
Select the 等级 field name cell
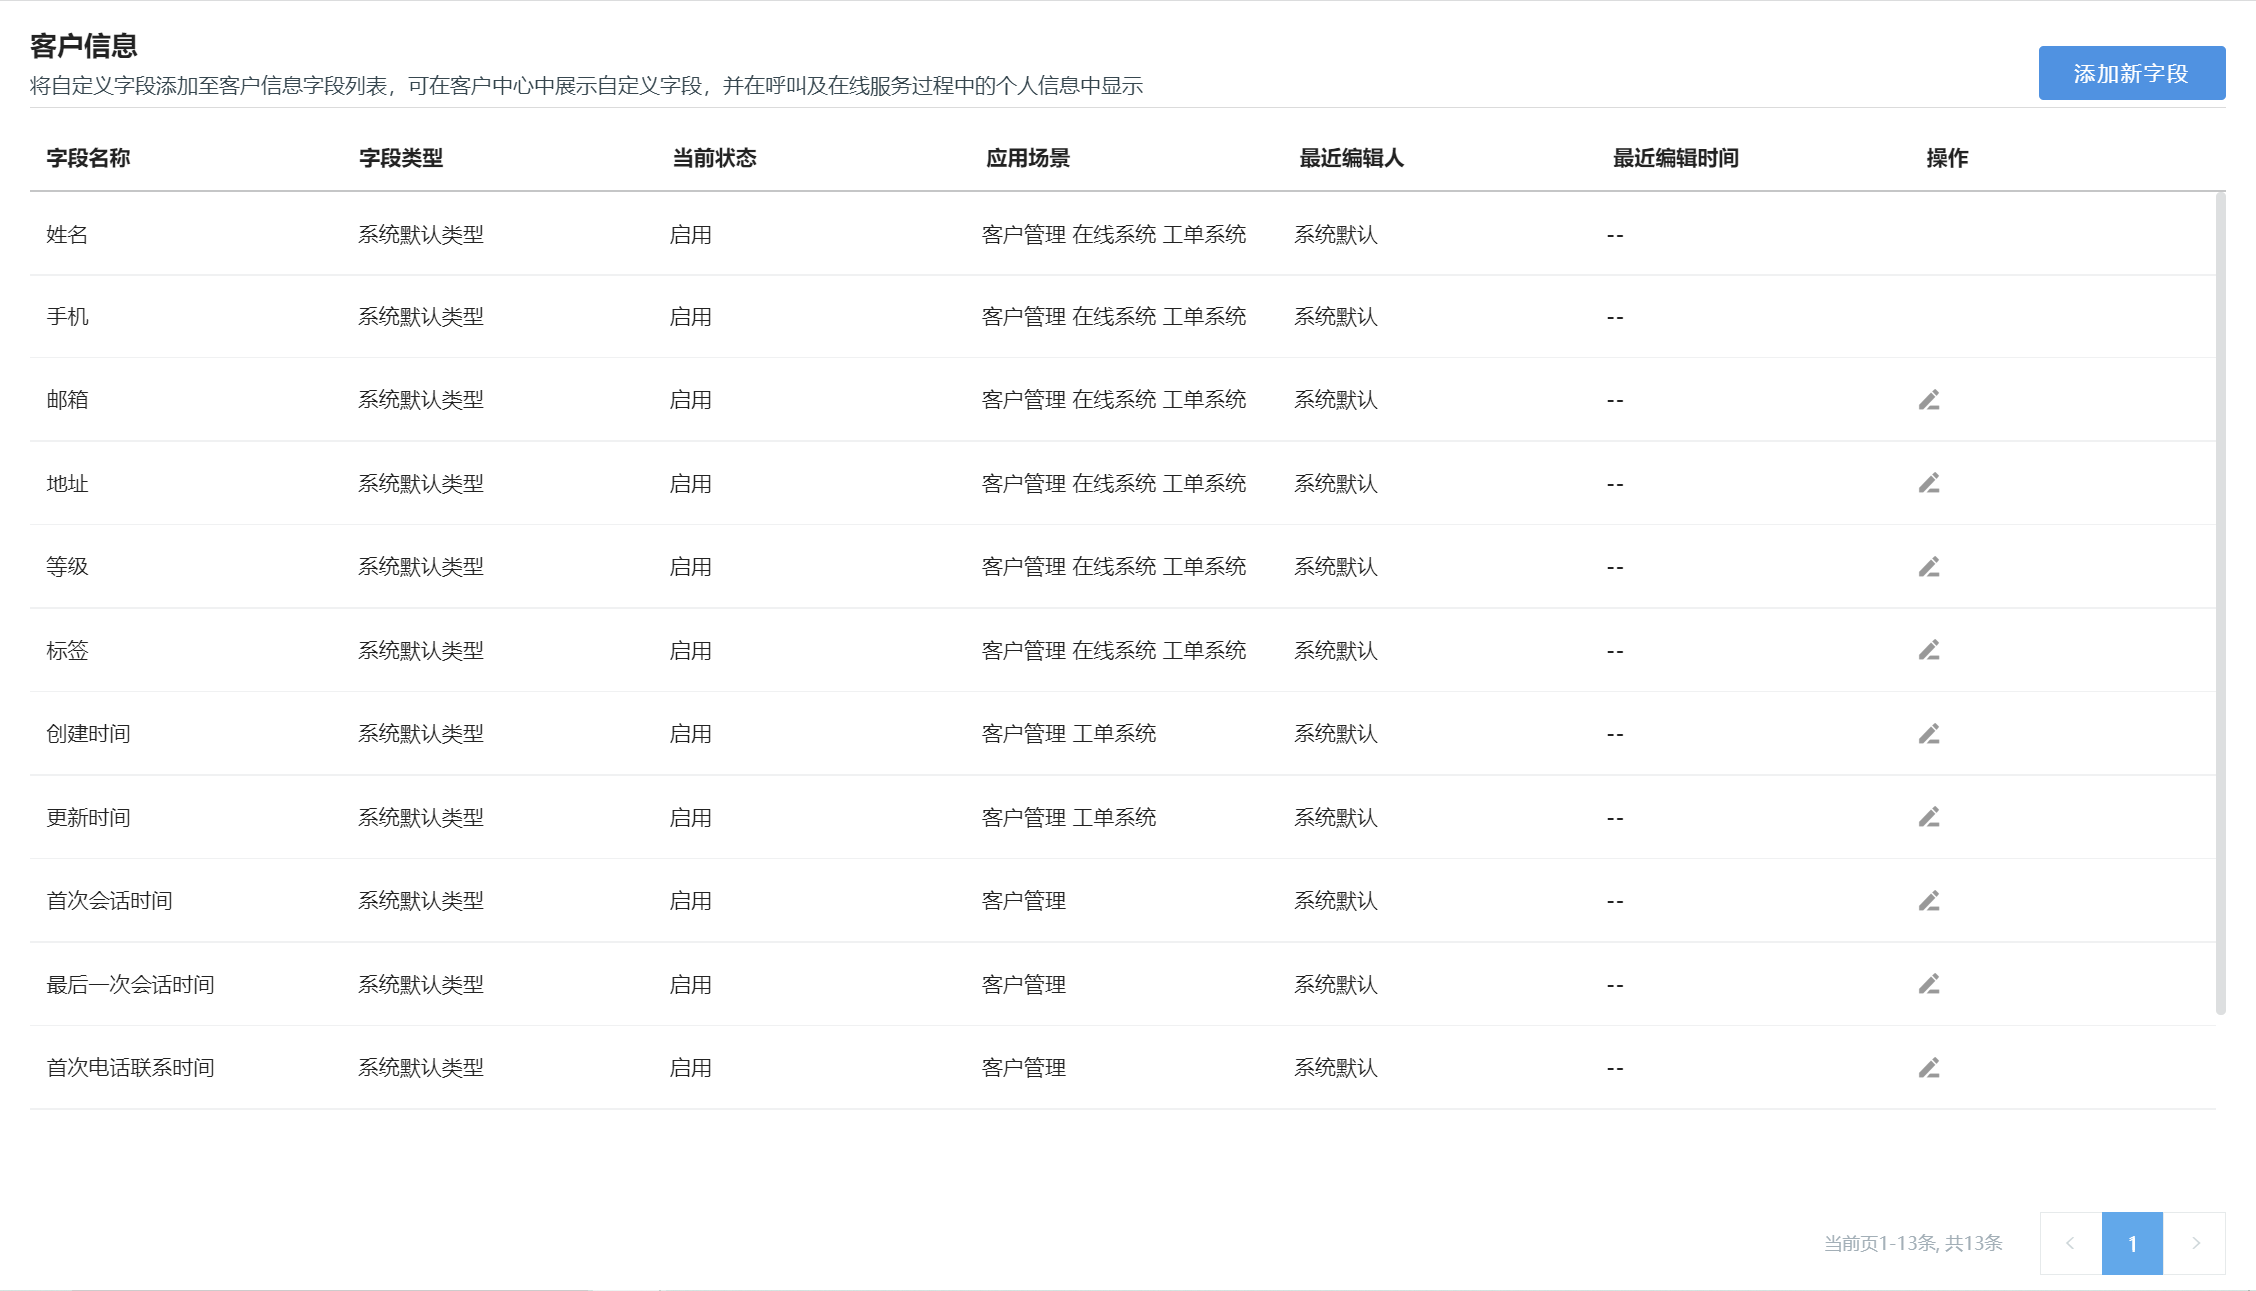tap(67, 567)
